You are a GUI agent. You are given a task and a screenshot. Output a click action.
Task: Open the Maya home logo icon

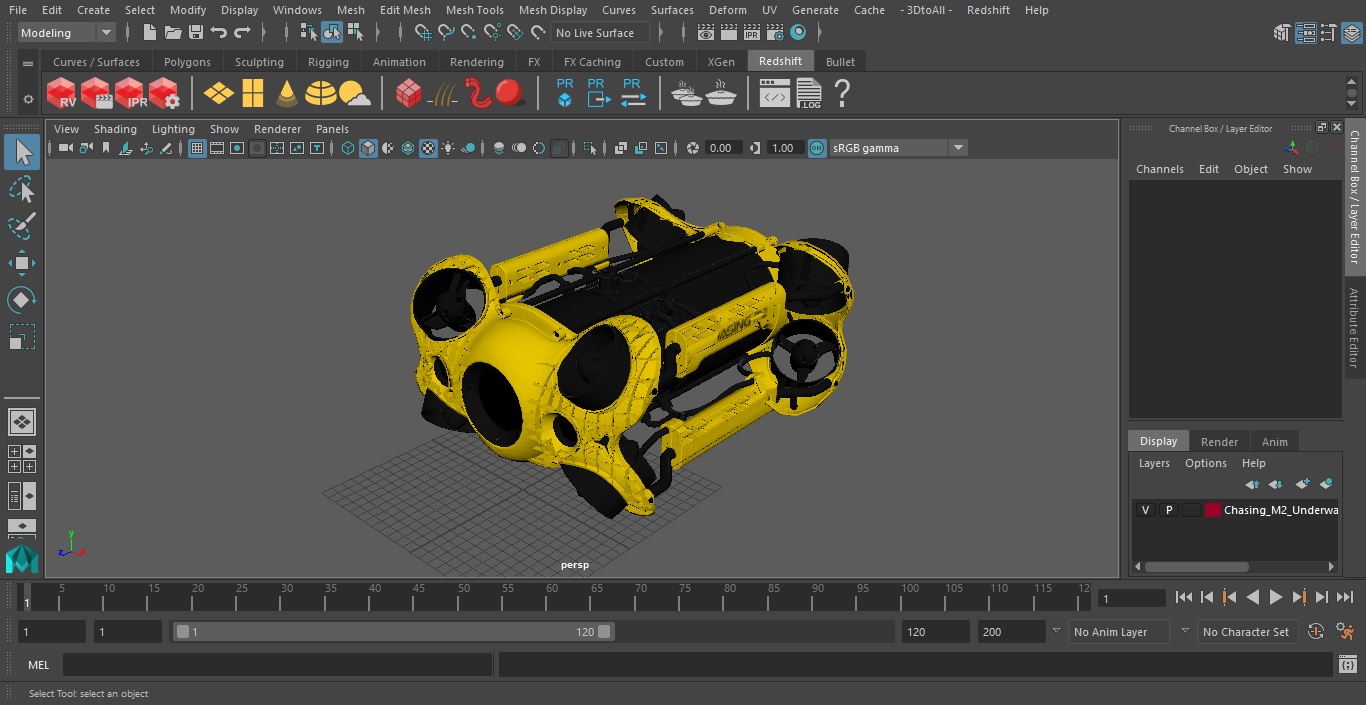[21, 559]
